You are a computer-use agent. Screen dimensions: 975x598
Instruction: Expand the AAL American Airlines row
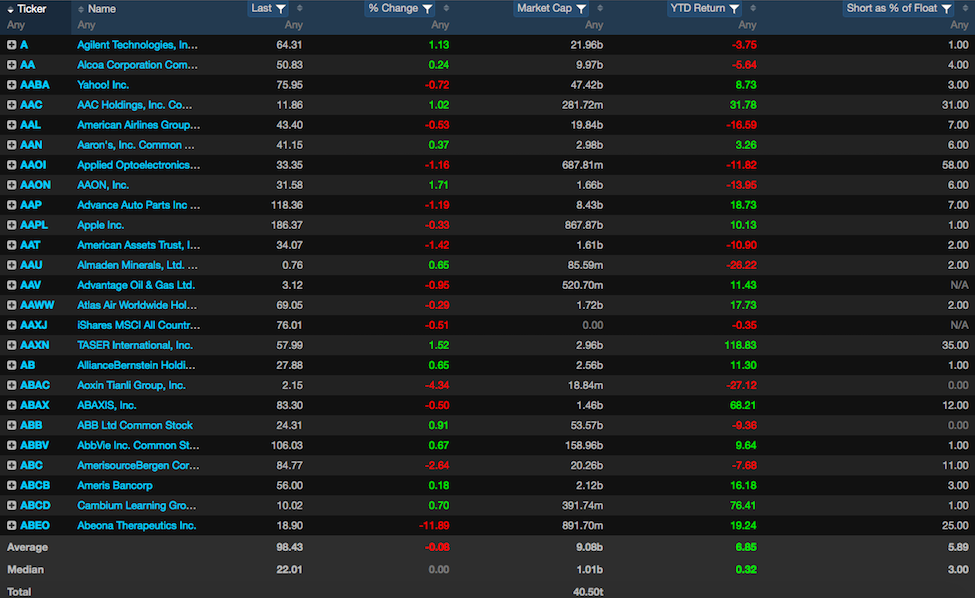(11, 125)
